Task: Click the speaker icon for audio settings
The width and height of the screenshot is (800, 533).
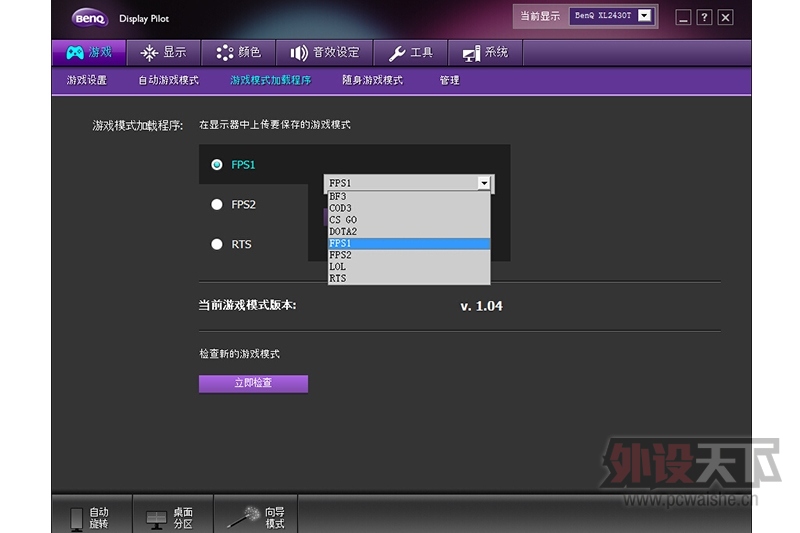Action: [x=298, y=53]
